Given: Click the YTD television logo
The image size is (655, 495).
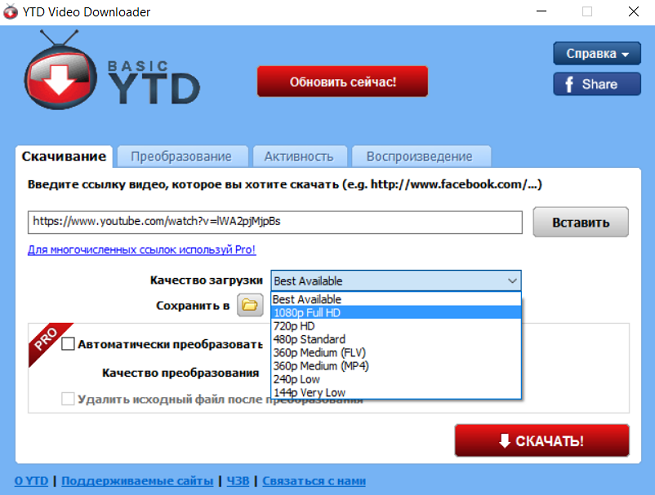Looking at the screenshot, I should point(61,71).
